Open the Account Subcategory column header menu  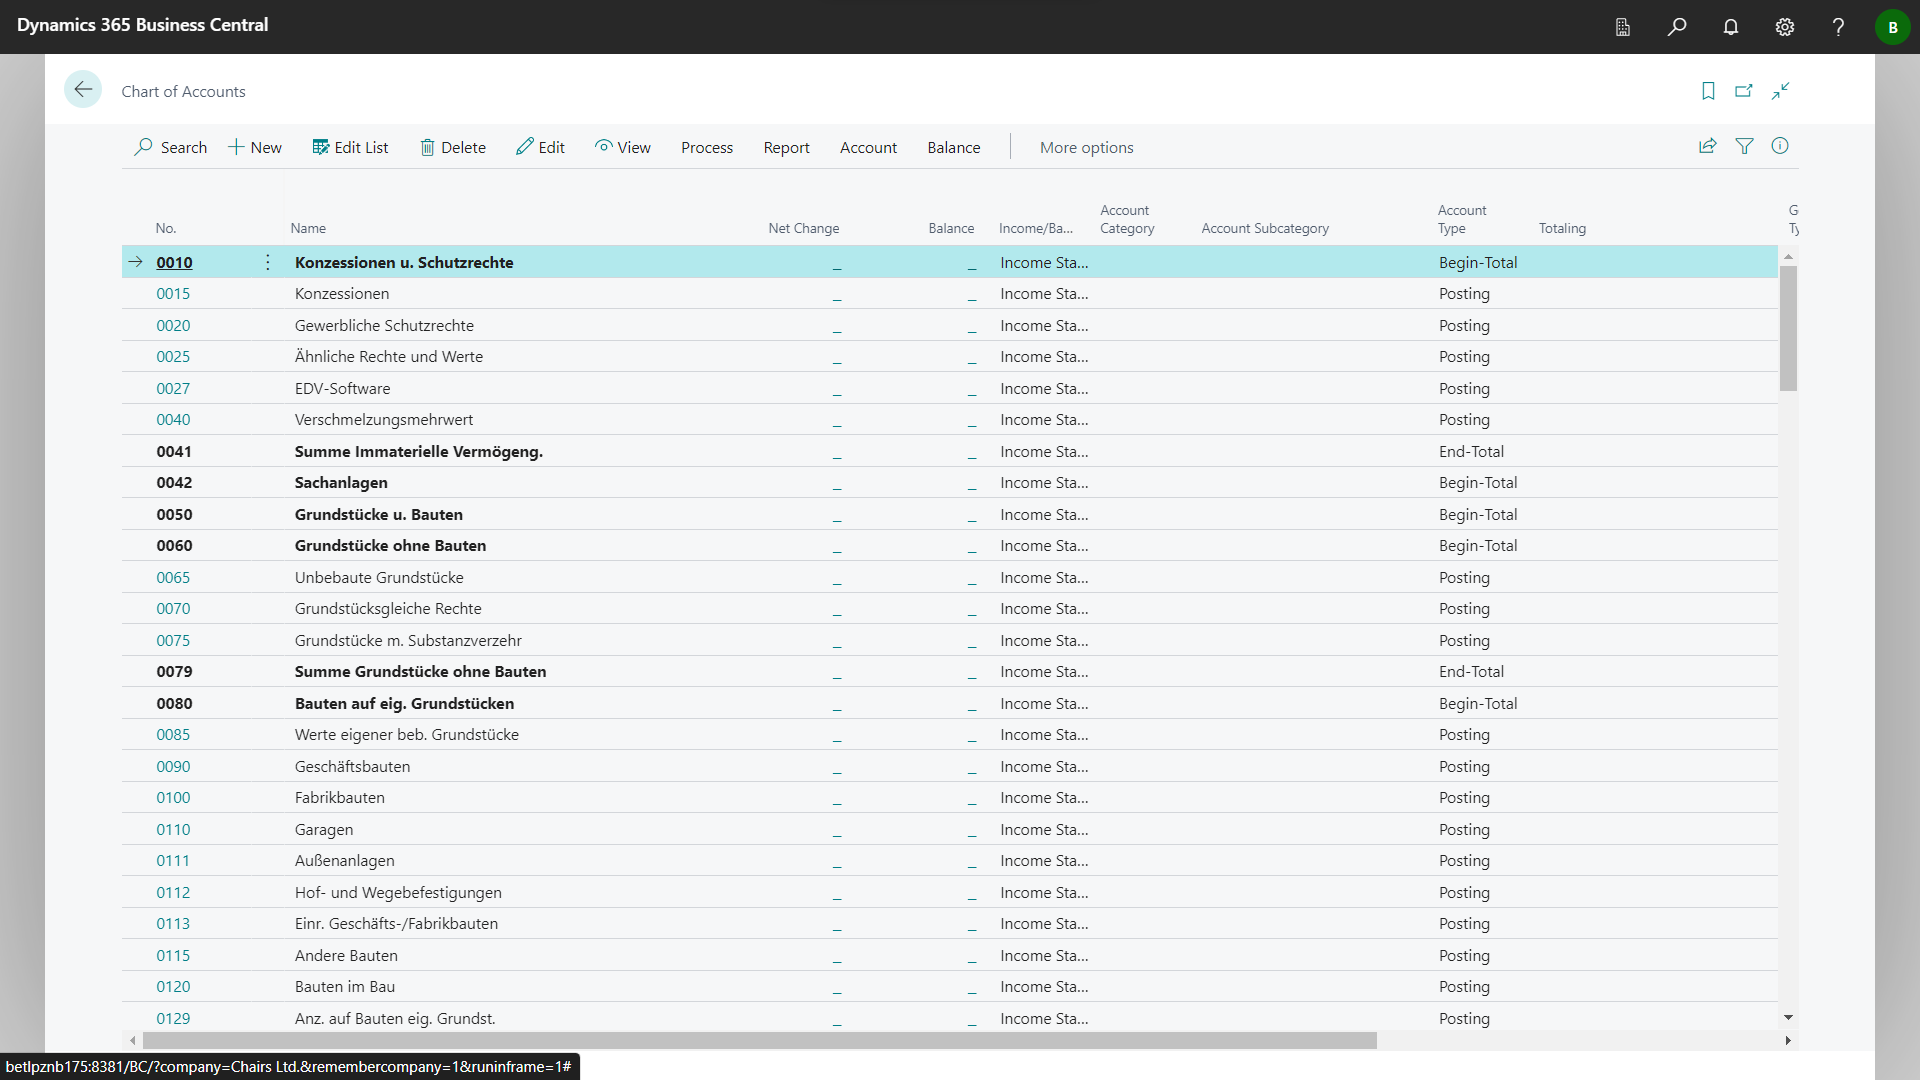click(x=1265, y=228)
